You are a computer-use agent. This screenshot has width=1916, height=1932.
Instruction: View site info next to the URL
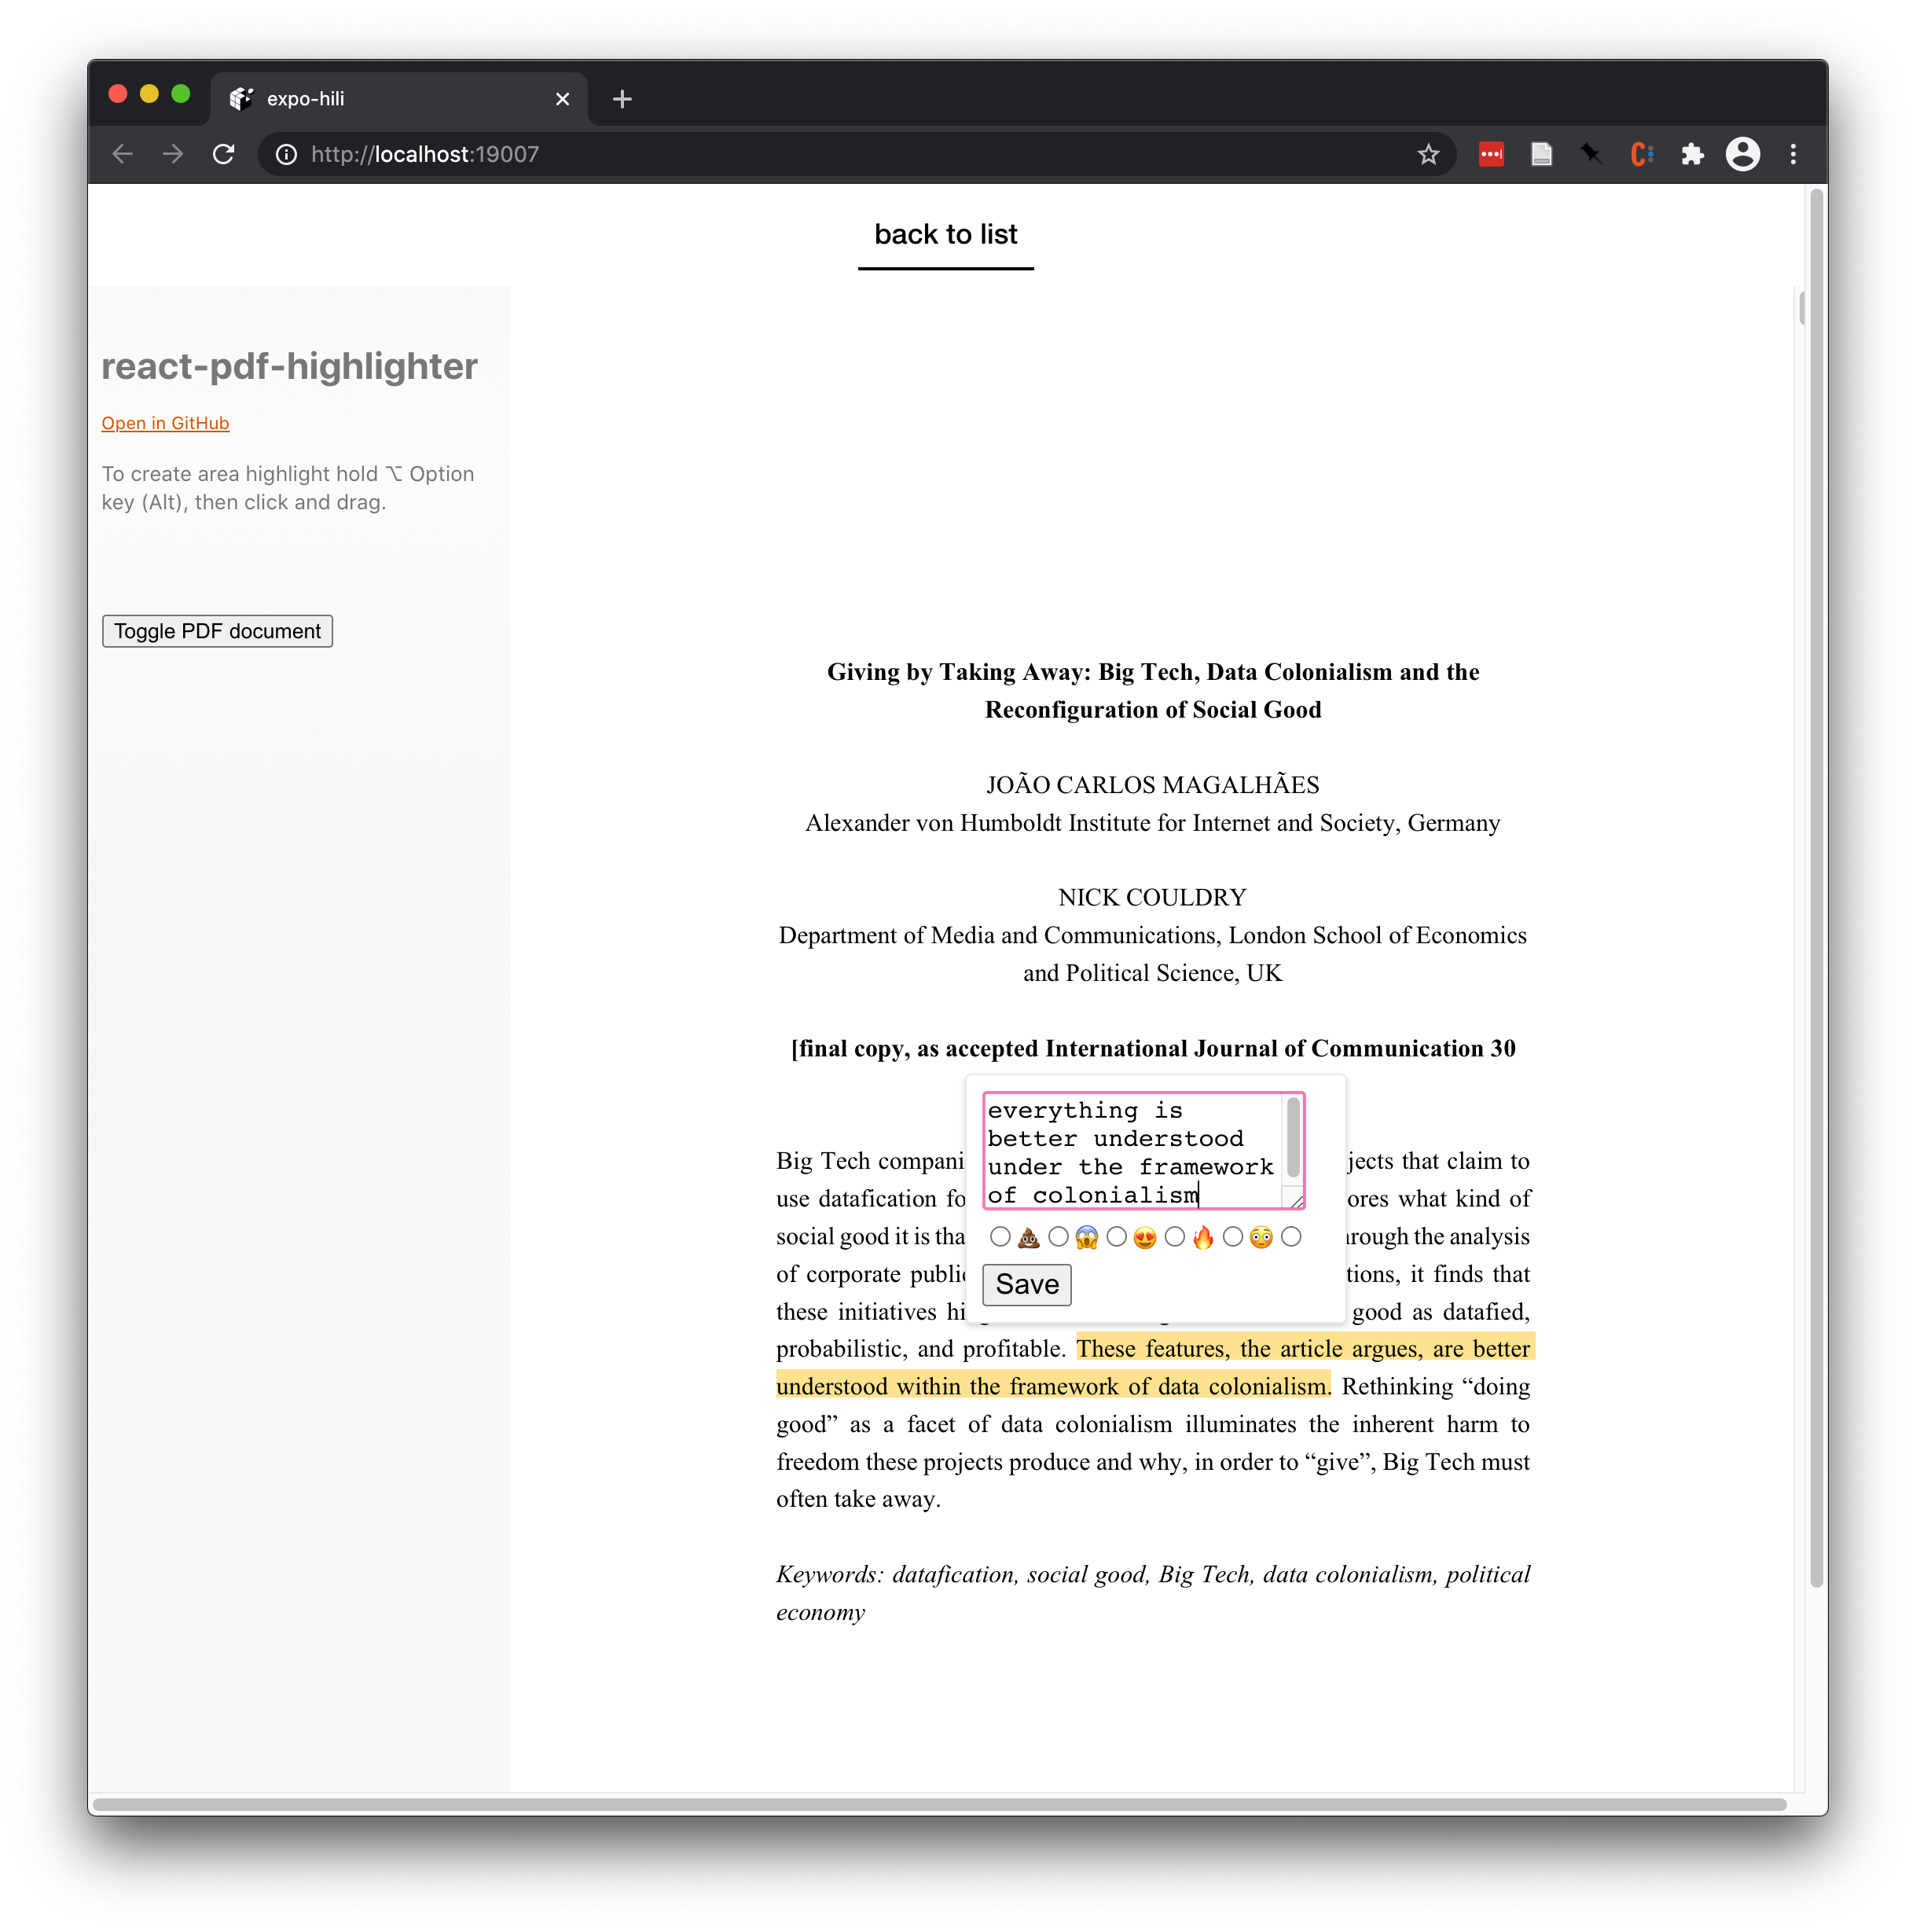click(x=286, y=154)
